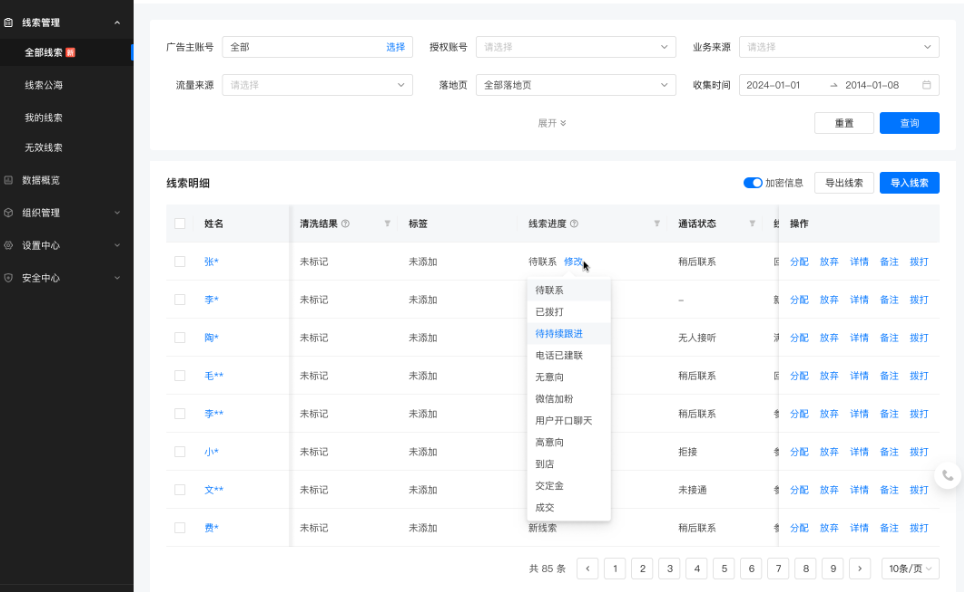
Task: Select 高意向 in progress menu
Action: [x=569, y=442]
